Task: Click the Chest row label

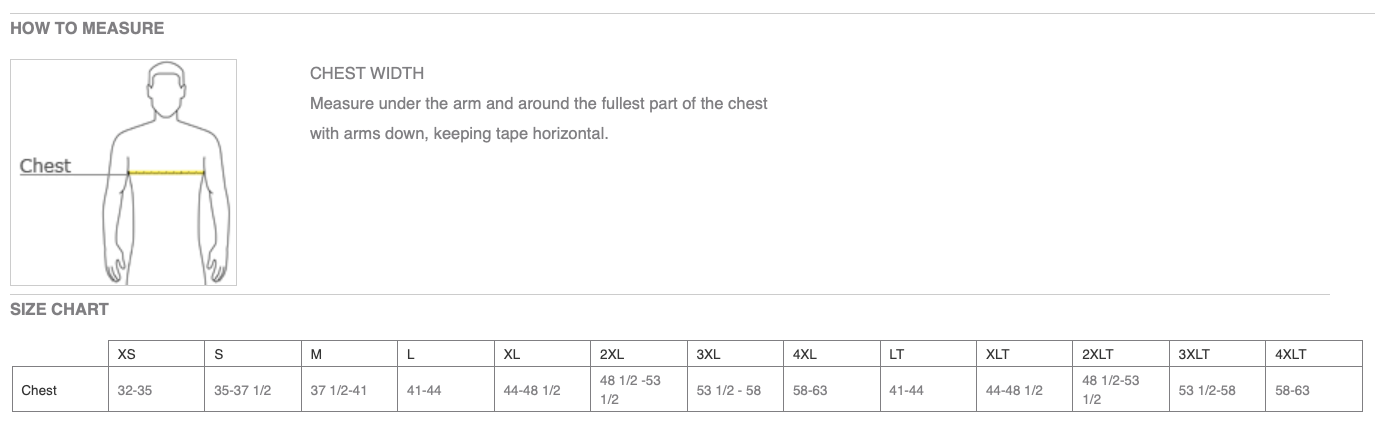Action: [x=40, y=390]
